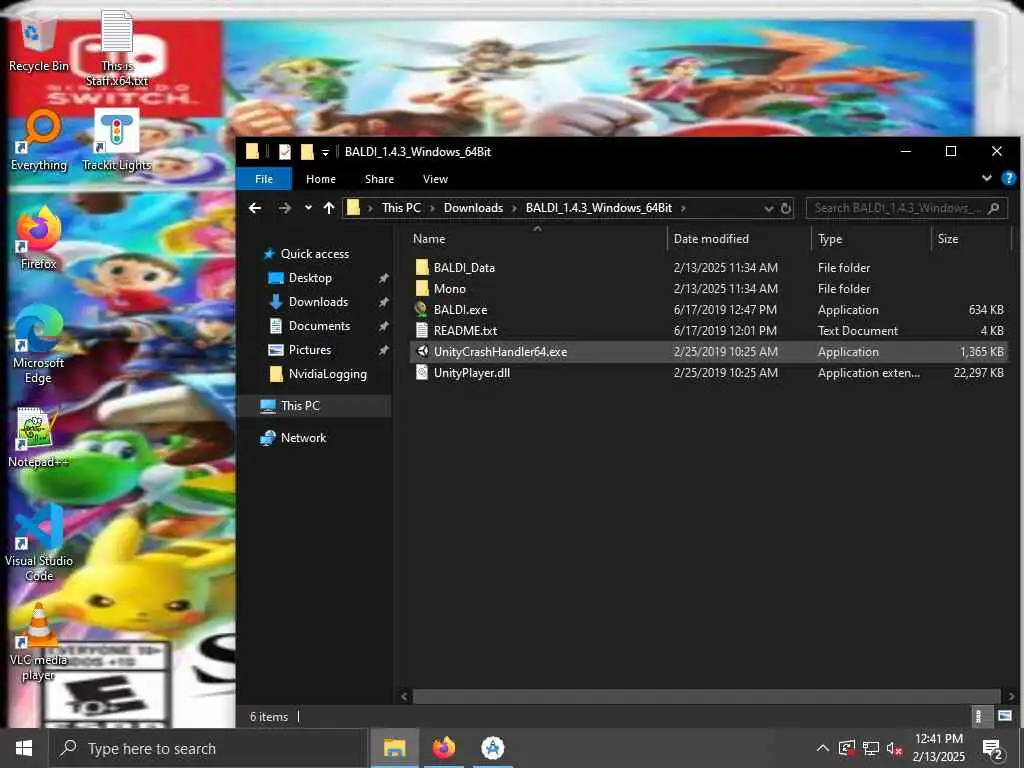Click the Properties icon in Explorer's quick access toolbar

pos(285,152)
